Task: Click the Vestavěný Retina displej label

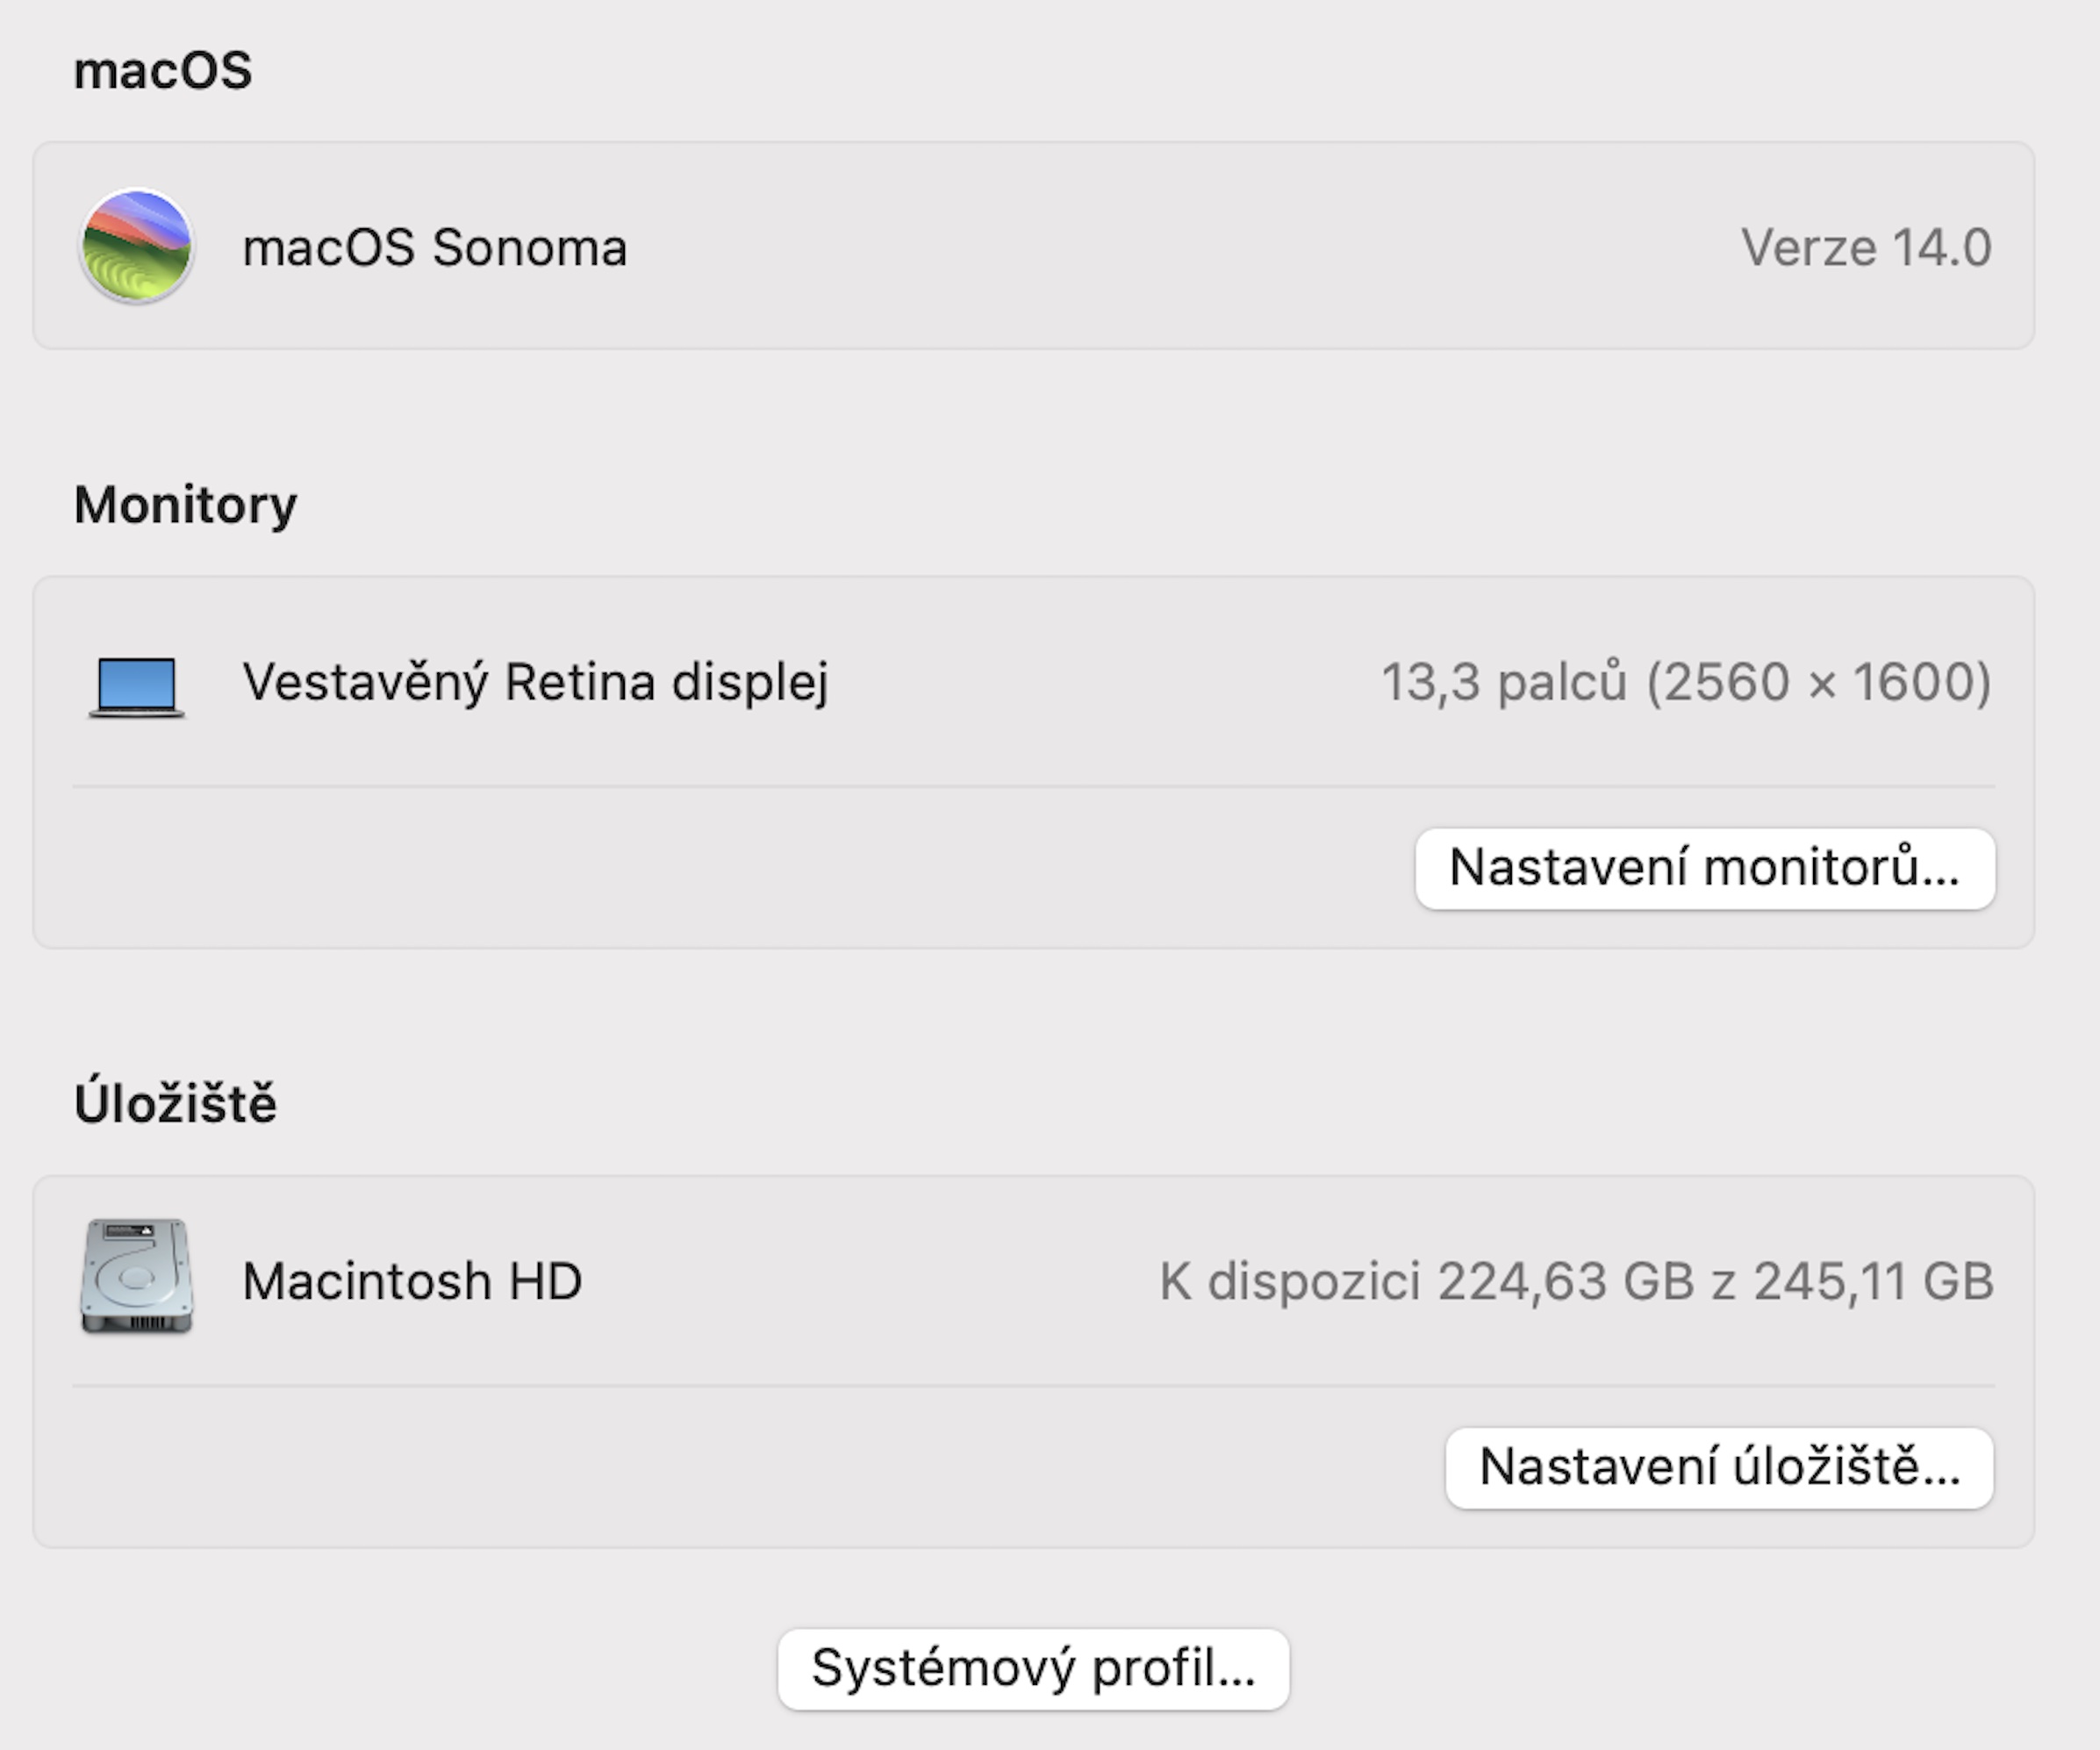Action: pos(535,683)
